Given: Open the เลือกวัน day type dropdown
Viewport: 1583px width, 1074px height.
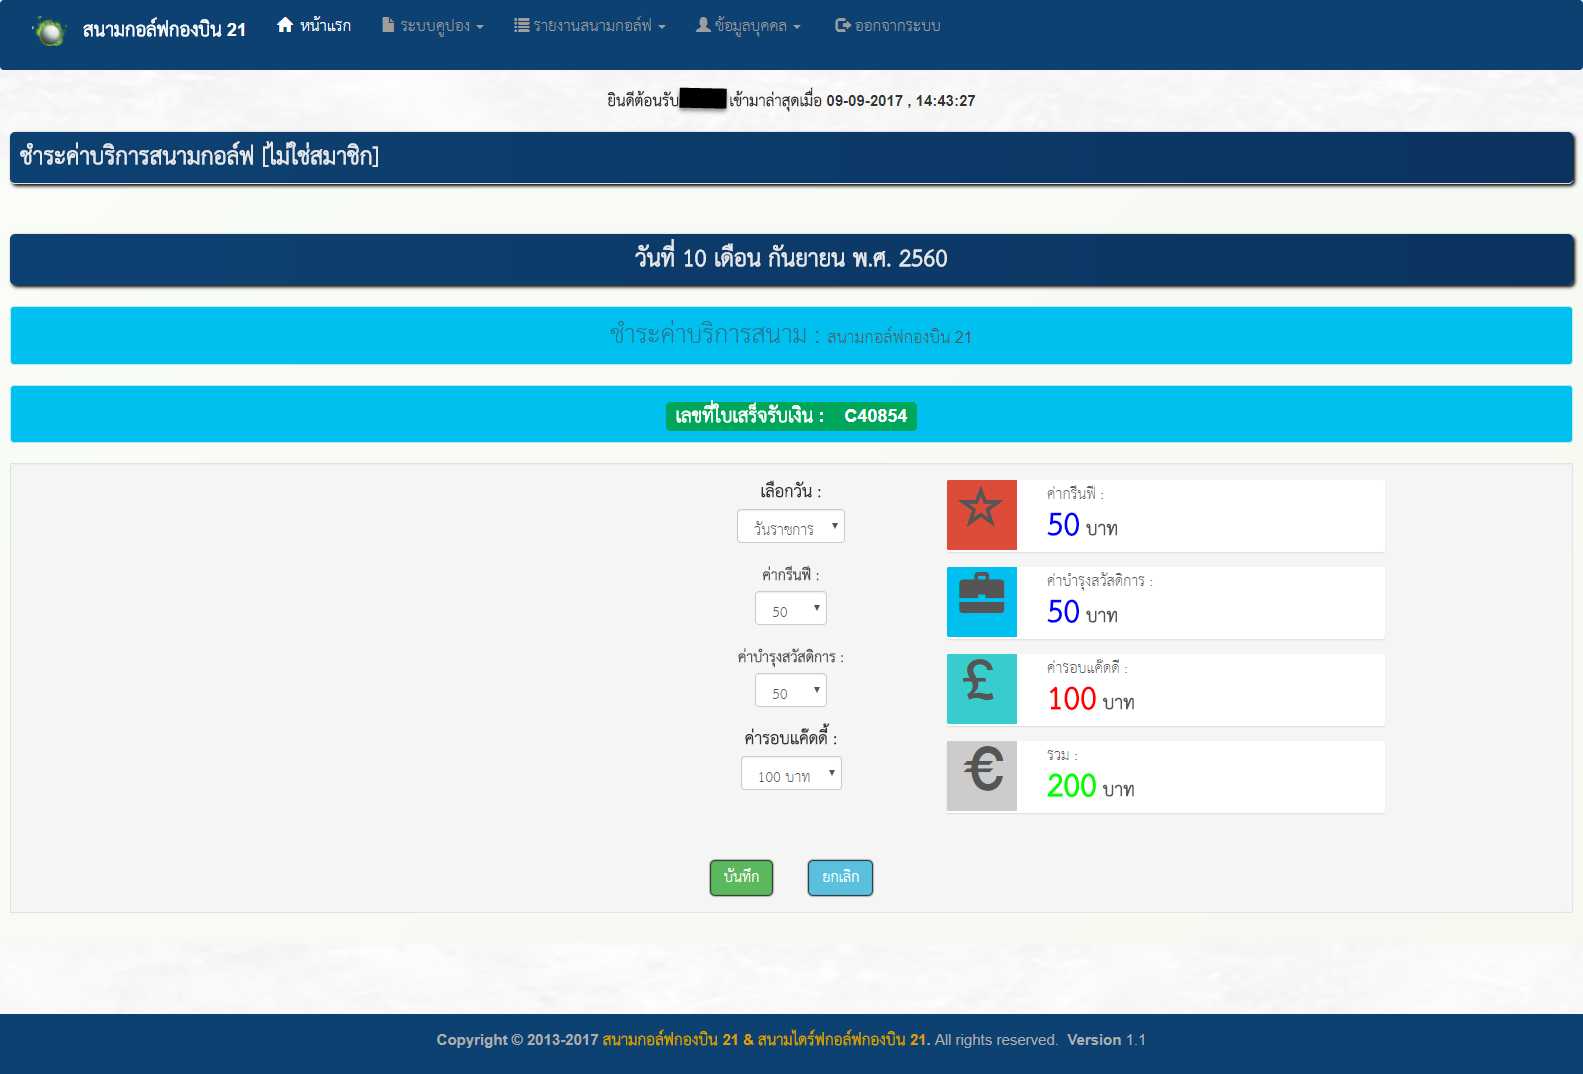Looking at the screenshot, I should pos(790,527).
